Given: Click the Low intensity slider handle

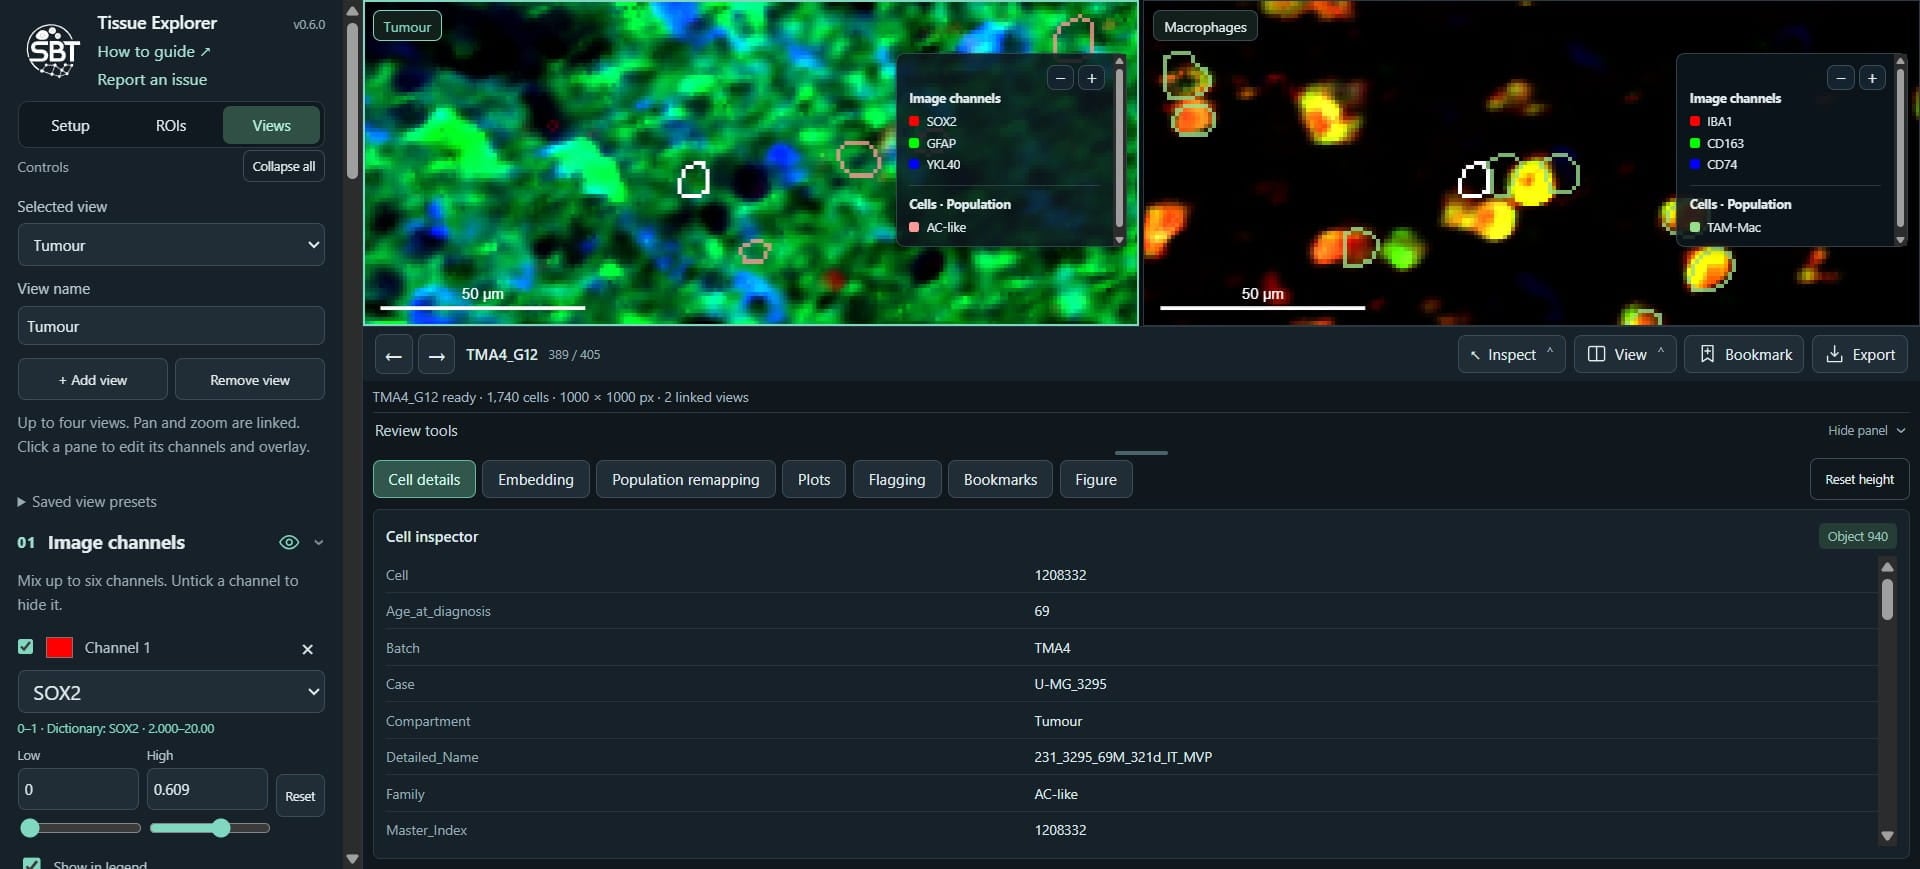Looking at the screenshot, I should point(30,828).
